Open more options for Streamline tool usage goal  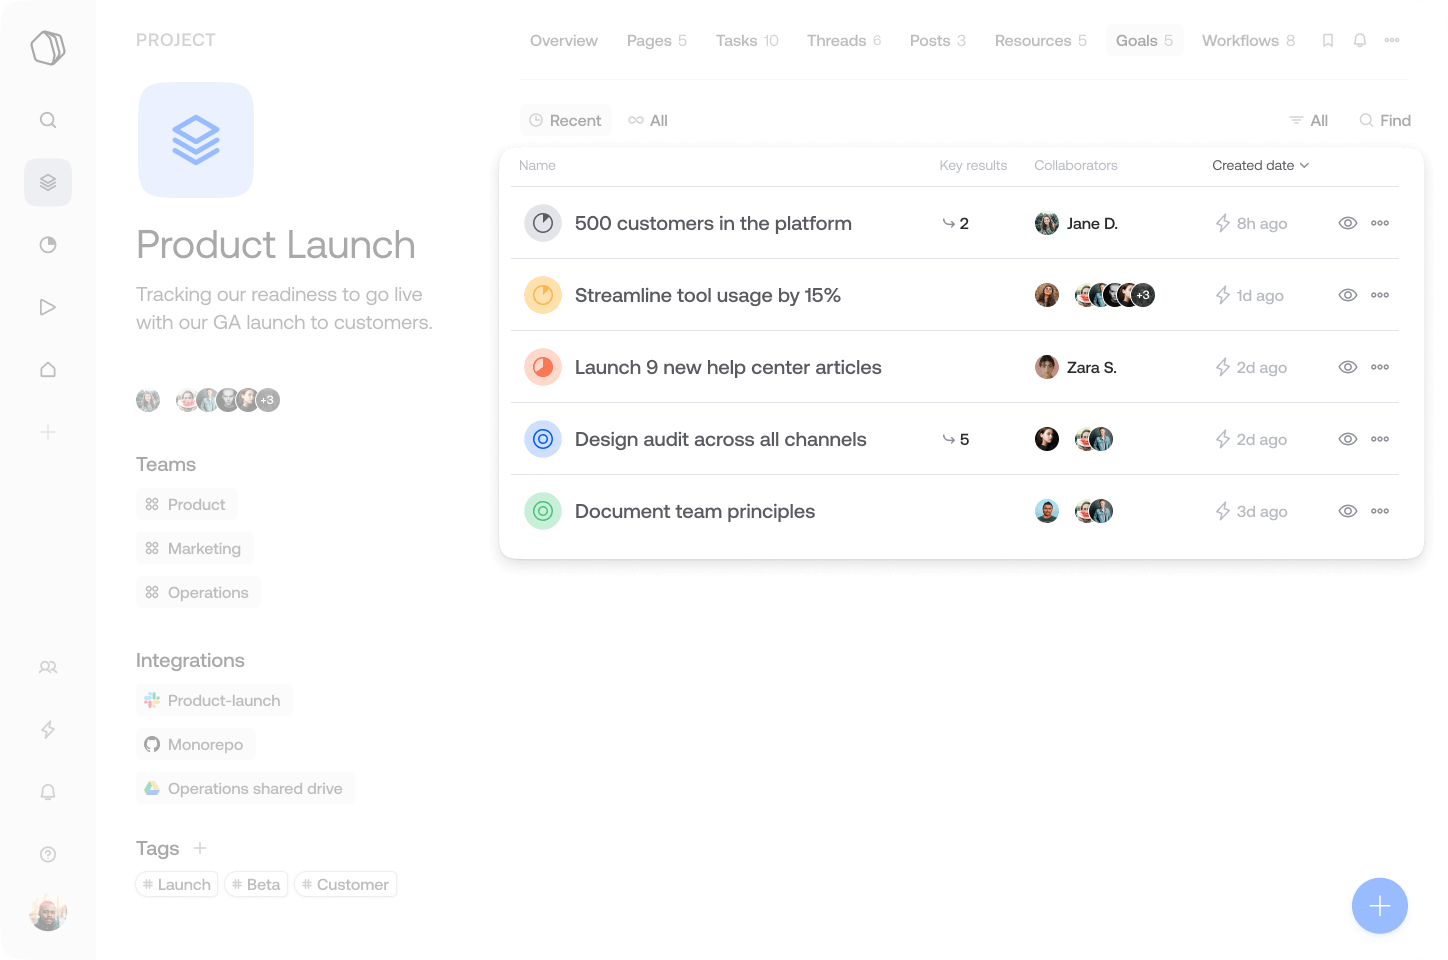pyautogui.click(x=1380, y=295)
